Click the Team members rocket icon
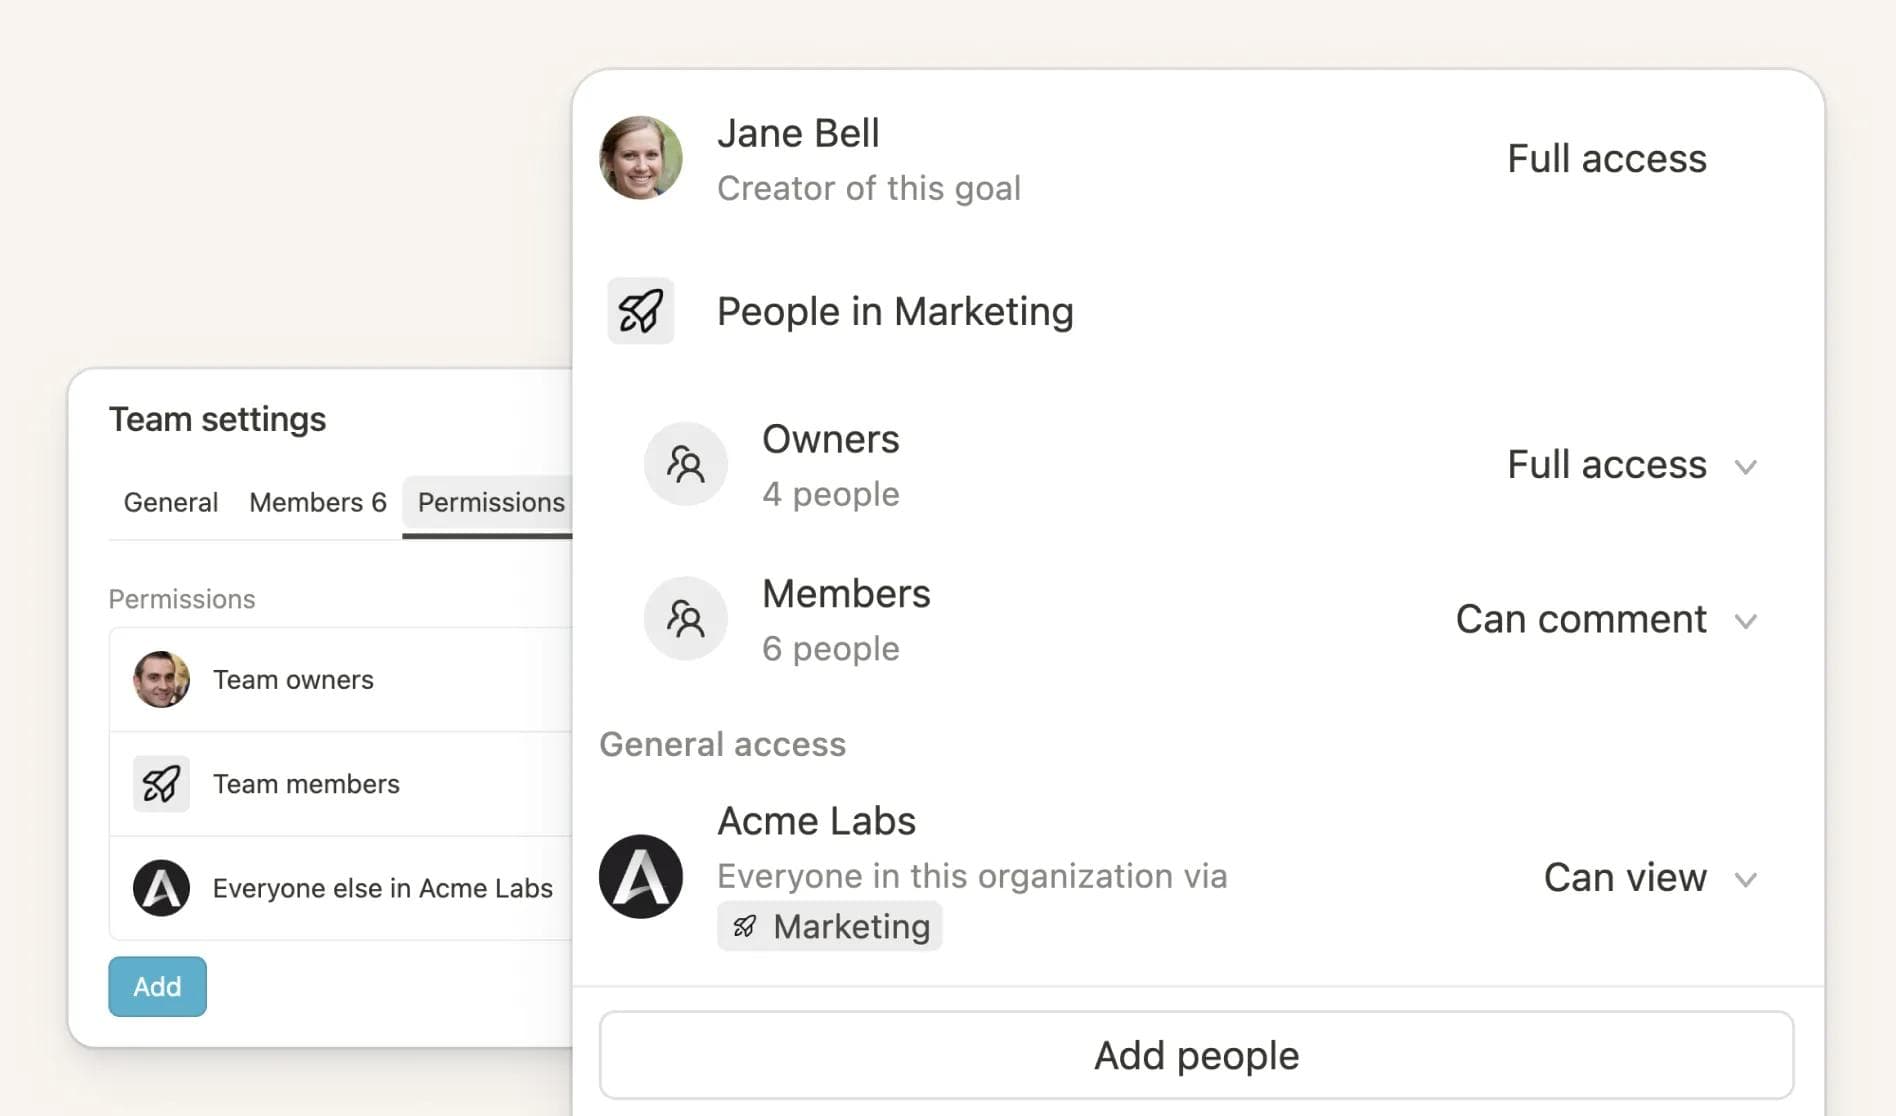 pos(161,784)
